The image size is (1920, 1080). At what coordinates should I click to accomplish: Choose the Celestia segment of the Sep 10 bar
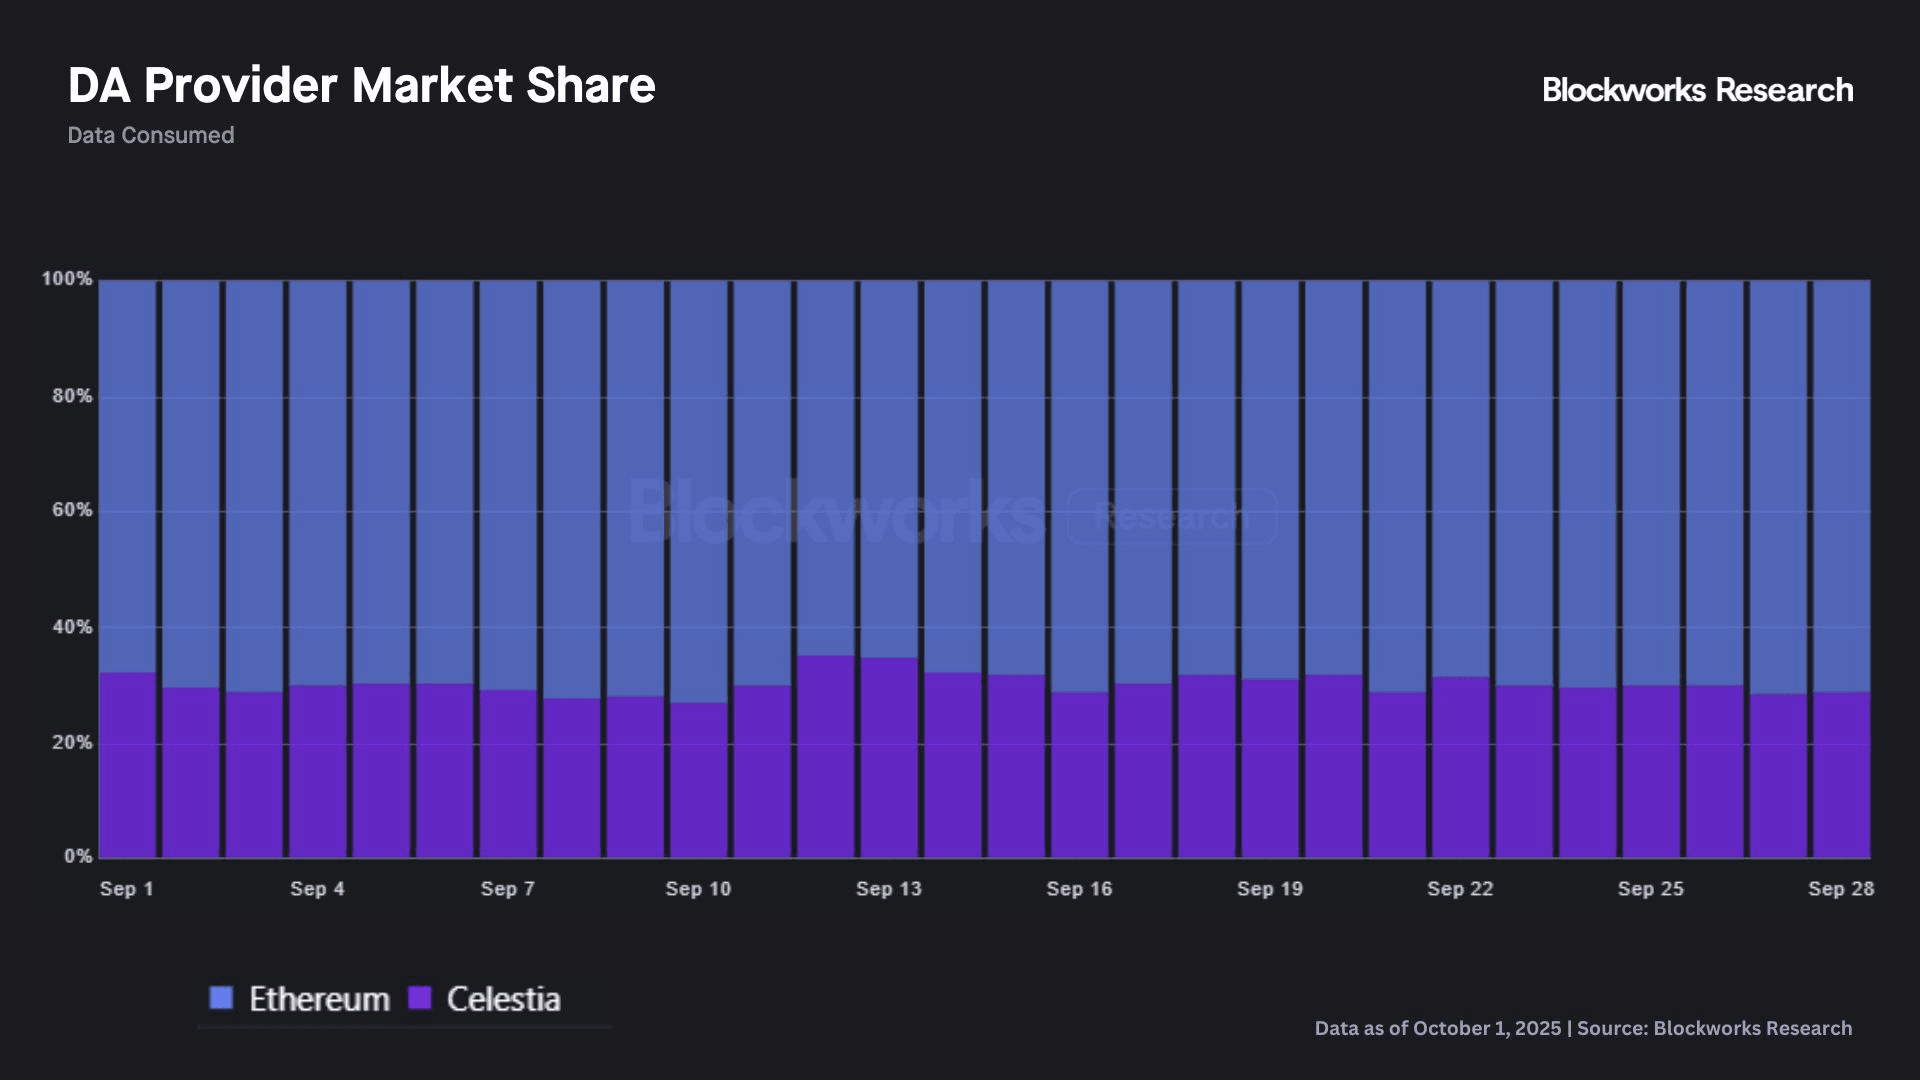coord(699,780)
